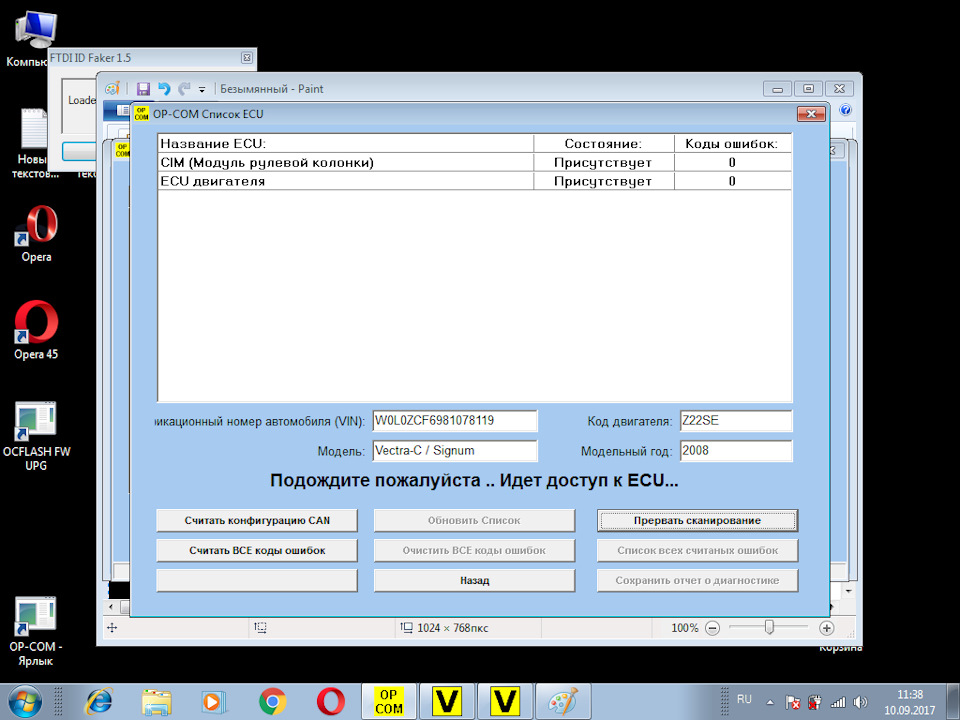Click the volume icon in system tray

[860, 702]
